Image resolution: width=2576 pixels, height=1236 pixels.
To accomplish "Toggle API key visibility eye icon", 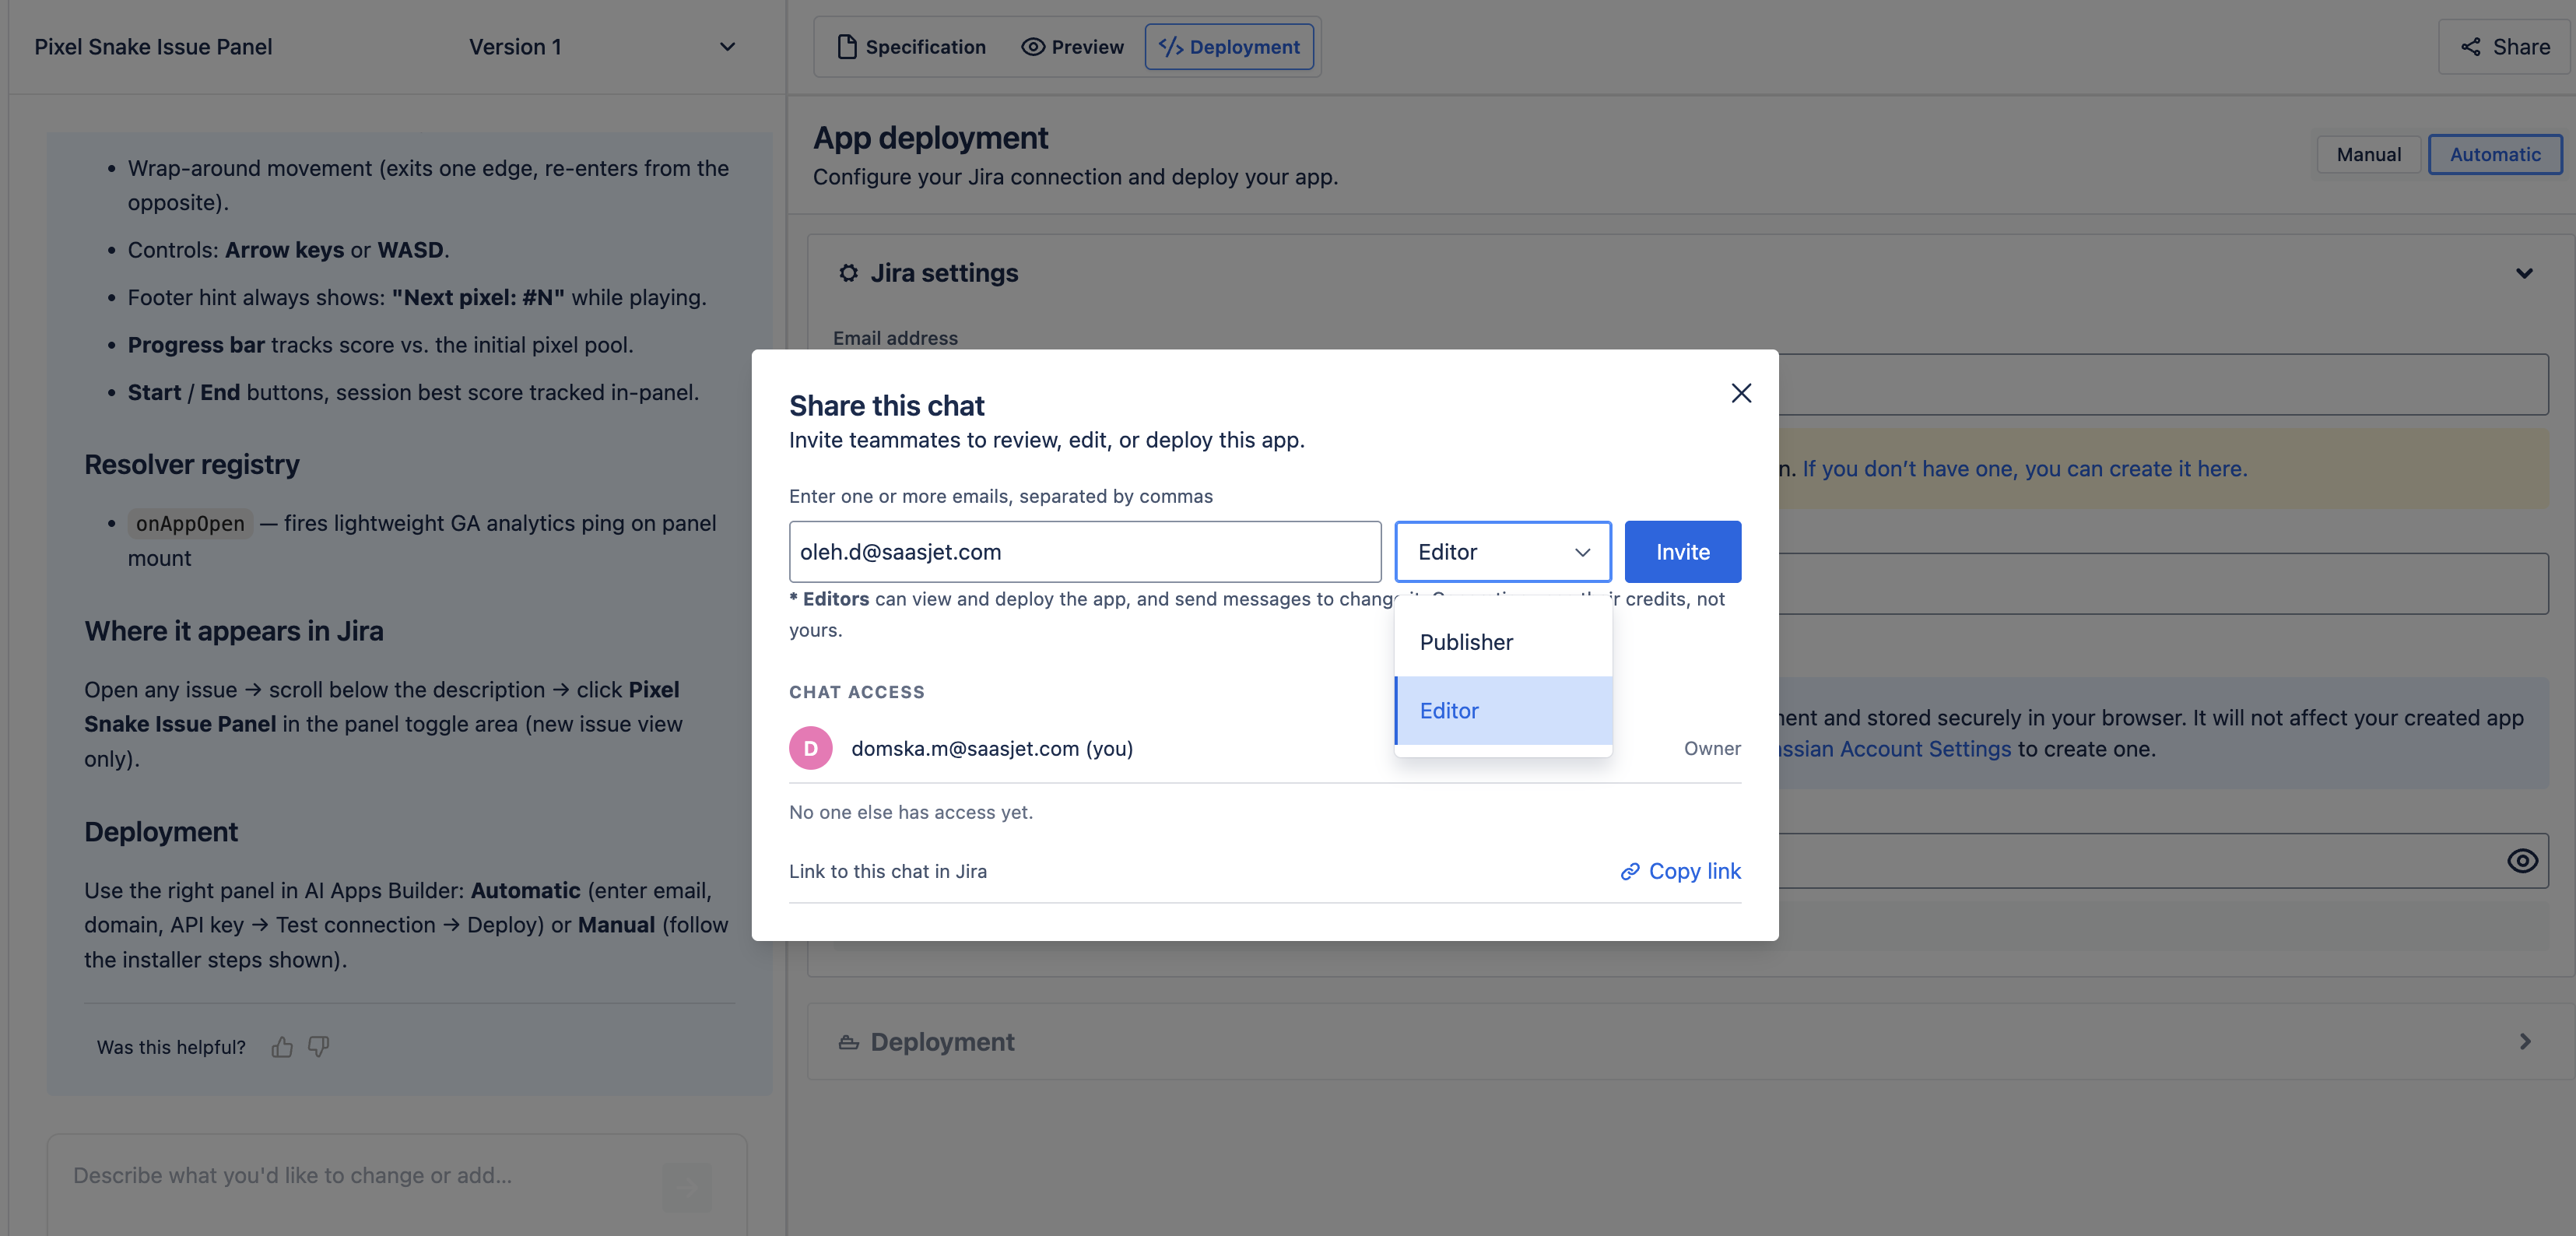I will pos(2522,861).
